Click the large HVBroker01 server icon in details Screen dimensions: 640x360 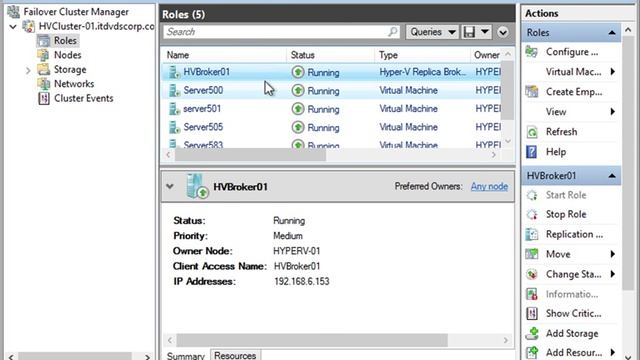198,187
